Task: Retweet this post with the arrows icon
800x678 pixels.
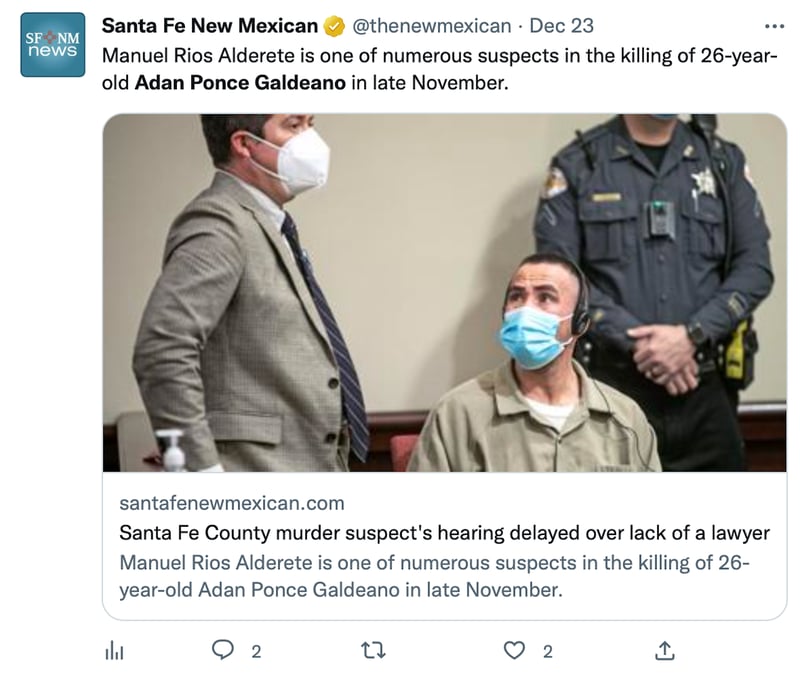Action: click(372, 651)
